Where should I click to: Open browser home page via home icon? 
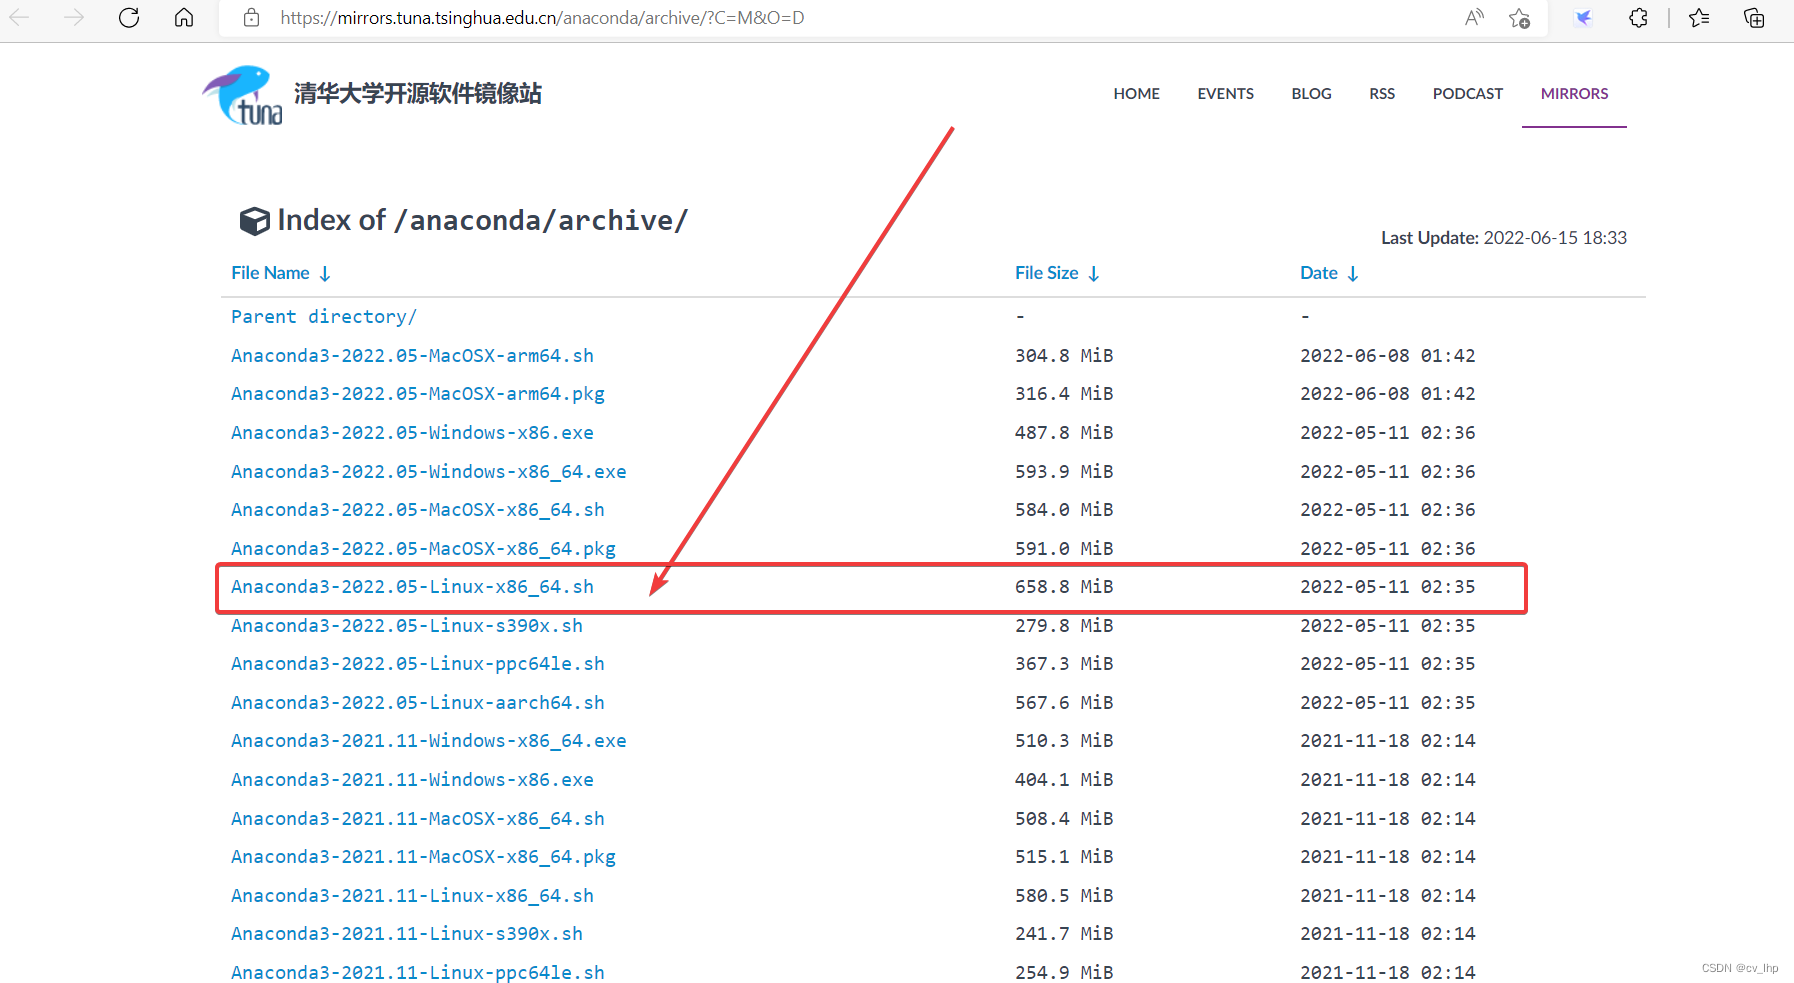(184, 17)
